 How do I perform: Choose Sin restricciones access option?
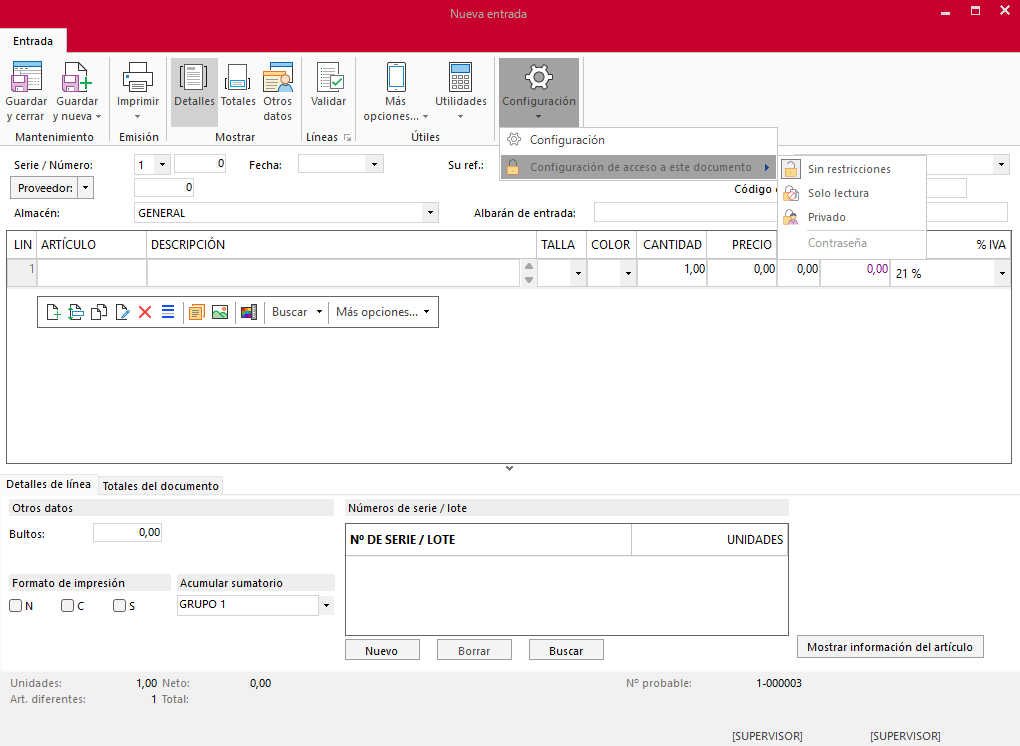point(852,169)
